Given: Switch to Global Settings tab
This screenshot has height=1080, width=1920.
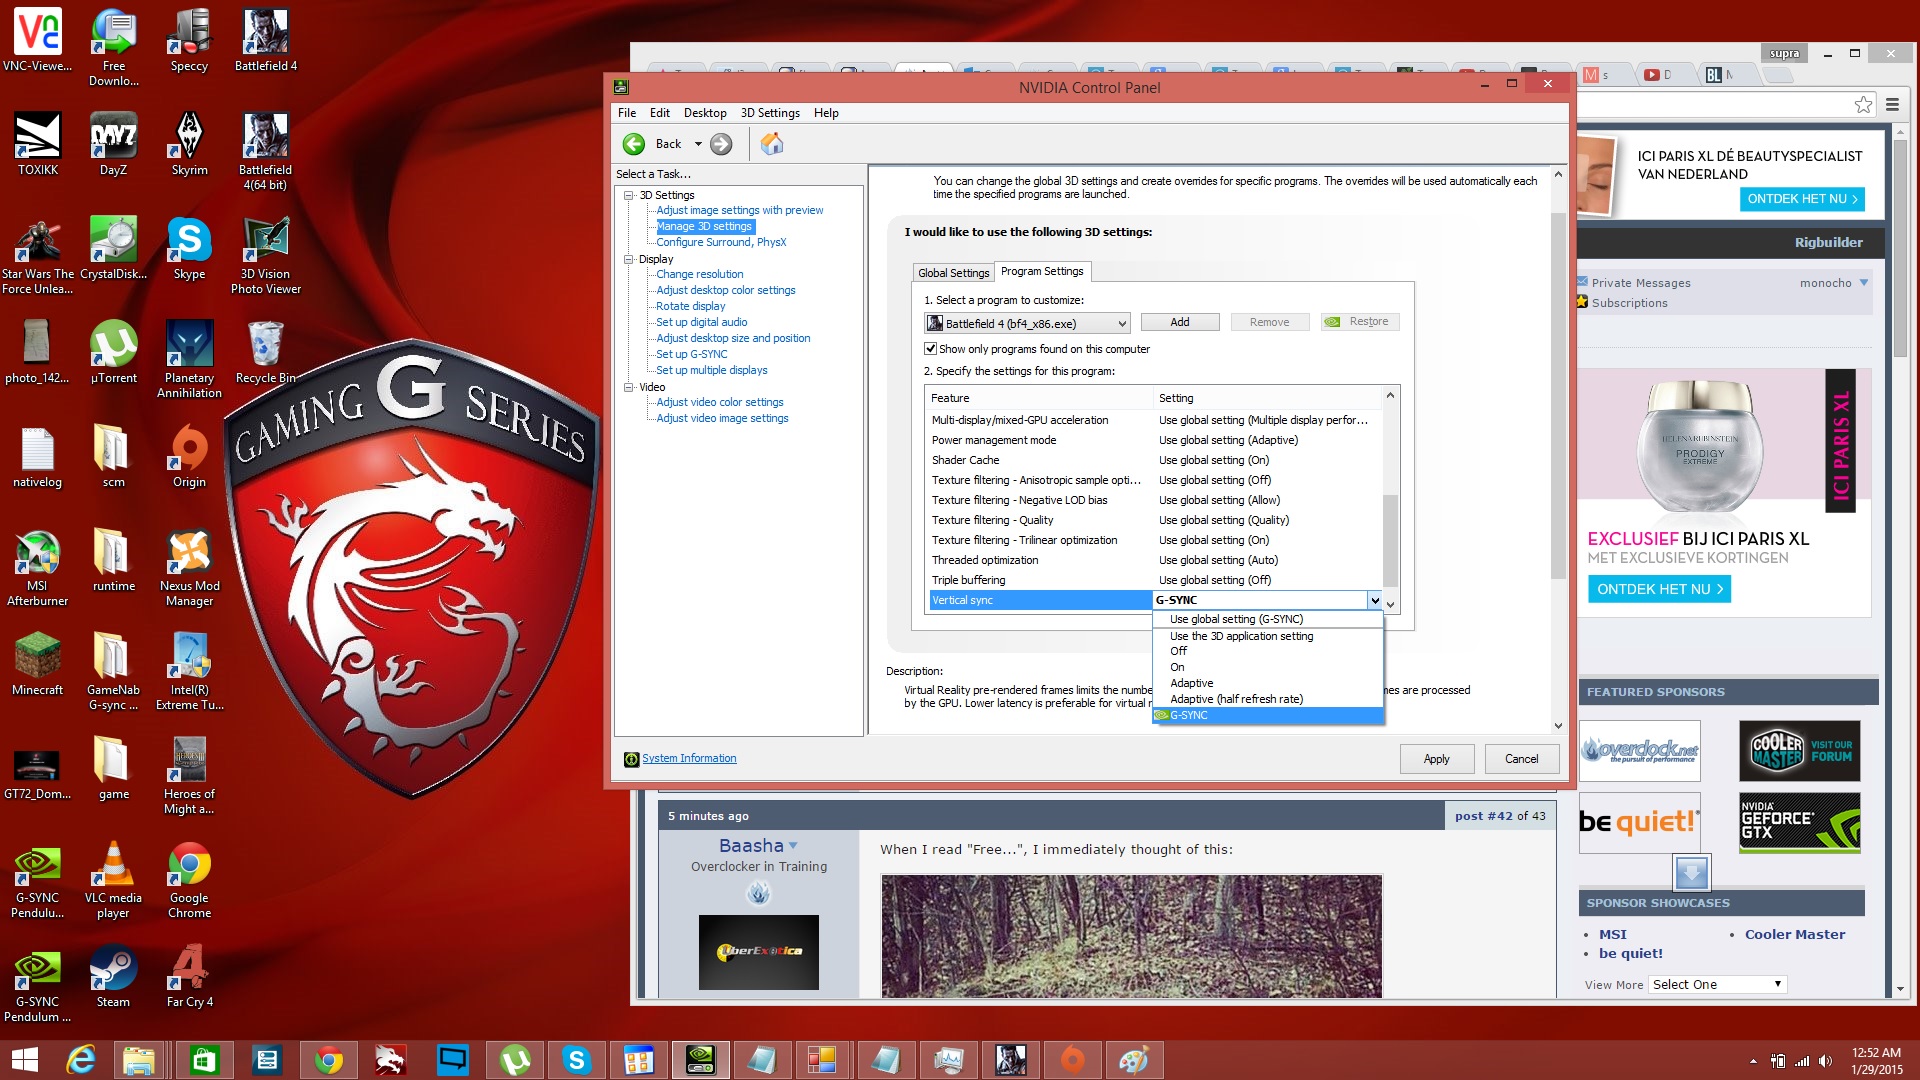Looking at the screenshot, I should tap(954, 273).
